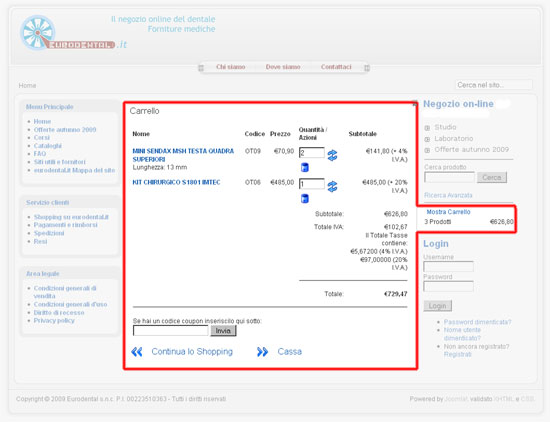Update quantity icon for MINI SENDAX row
The image size is (550, 422).
(332, 155)
